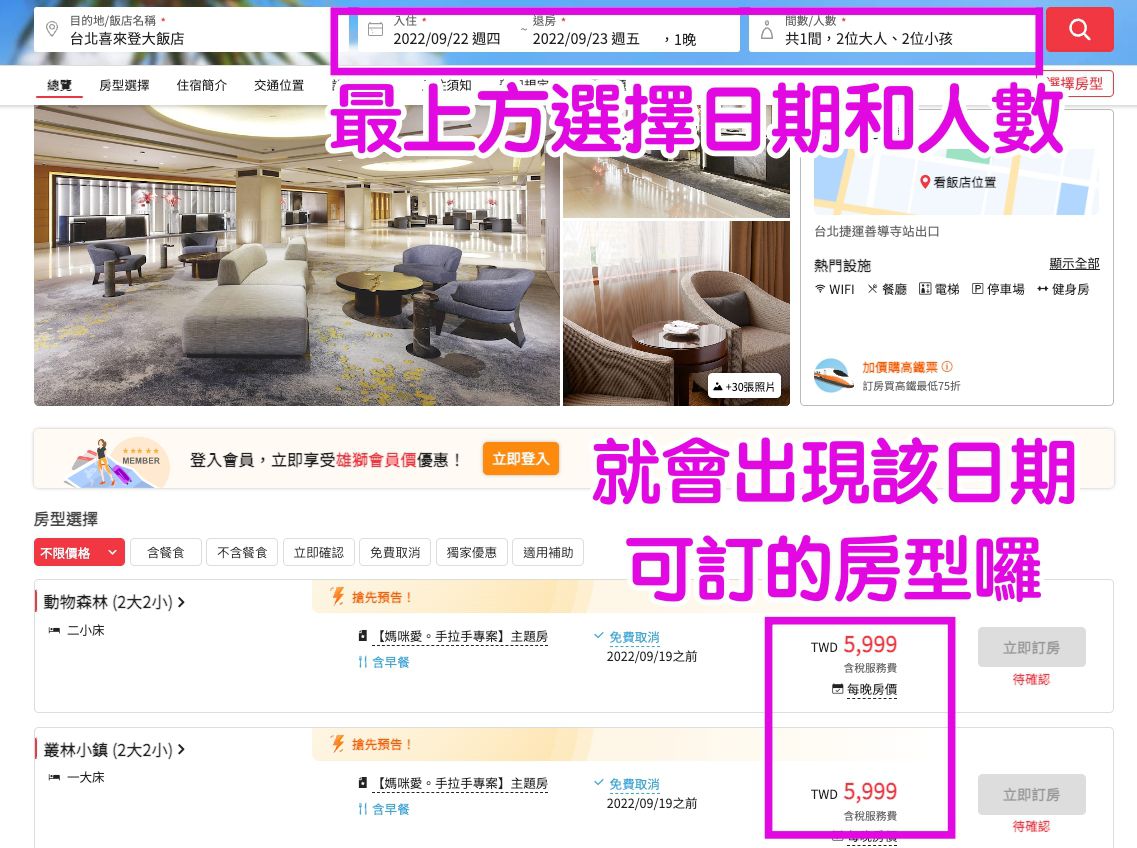This screenshot has width=1137, height=848.
Task: Click the destination location pin icon
Action: pos(52,29)
